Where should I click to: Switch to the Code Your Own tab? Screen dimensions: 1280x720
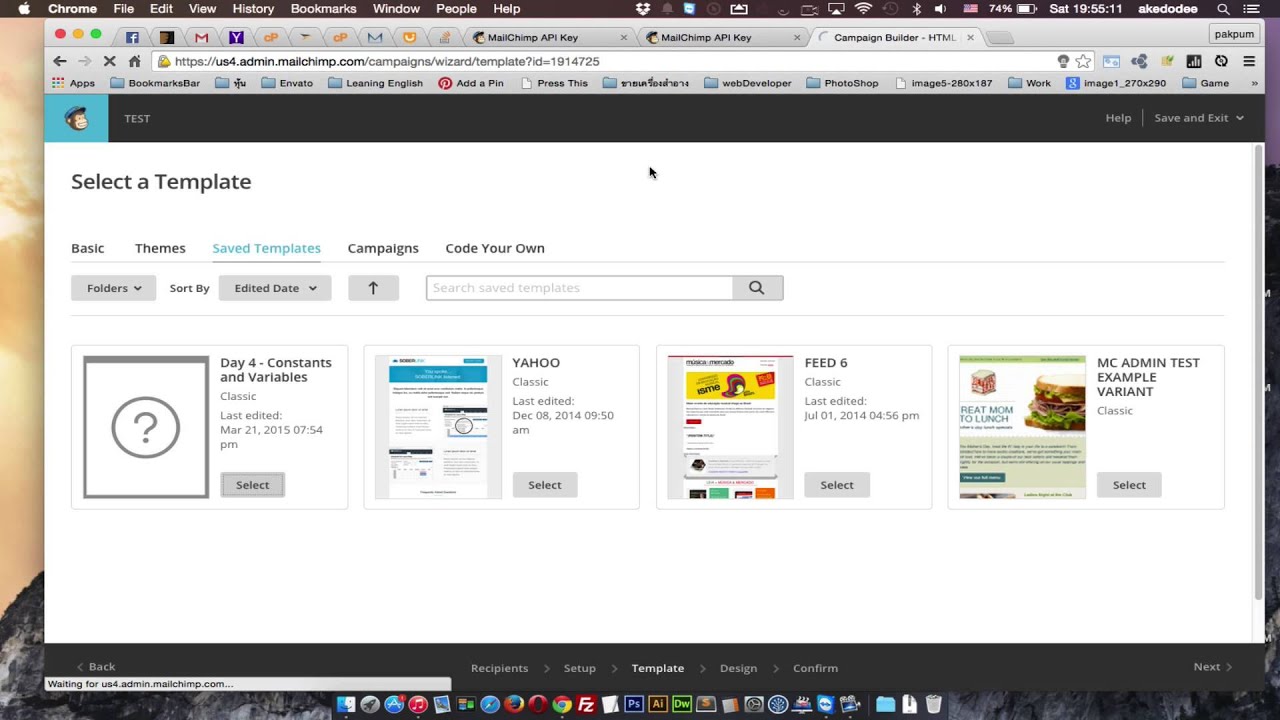click(x=495, y=248)
